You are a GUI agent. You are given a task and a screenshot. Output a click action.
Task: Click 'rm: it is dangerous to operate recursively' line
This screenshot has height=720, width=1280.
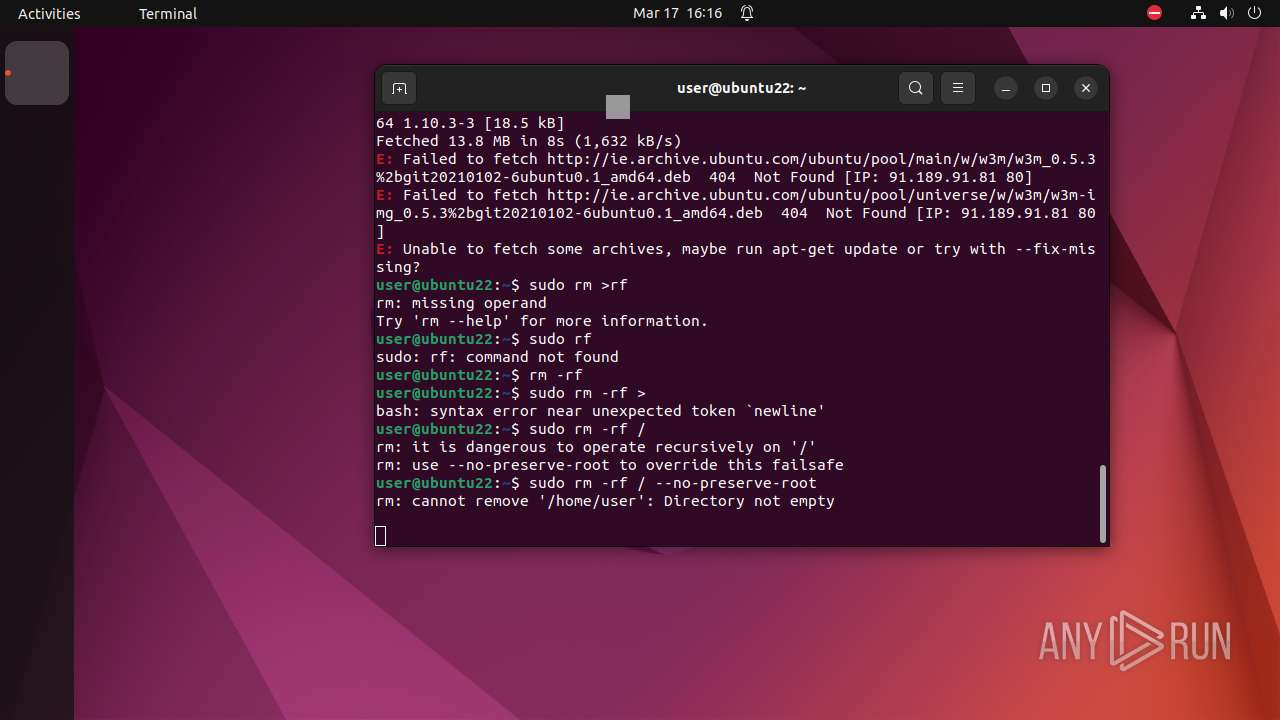(x=597, y=447)
